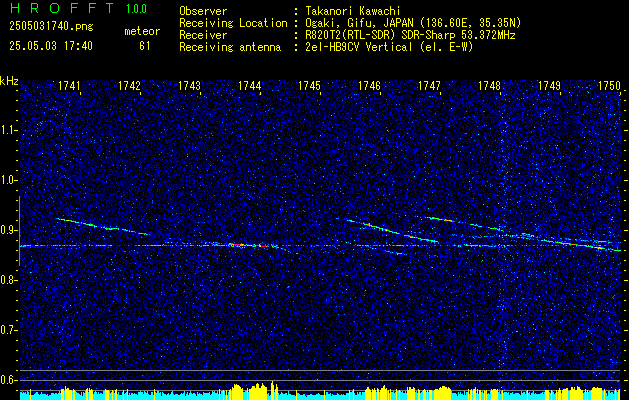Click the HROFFT program title text

[x=61, y=8]
